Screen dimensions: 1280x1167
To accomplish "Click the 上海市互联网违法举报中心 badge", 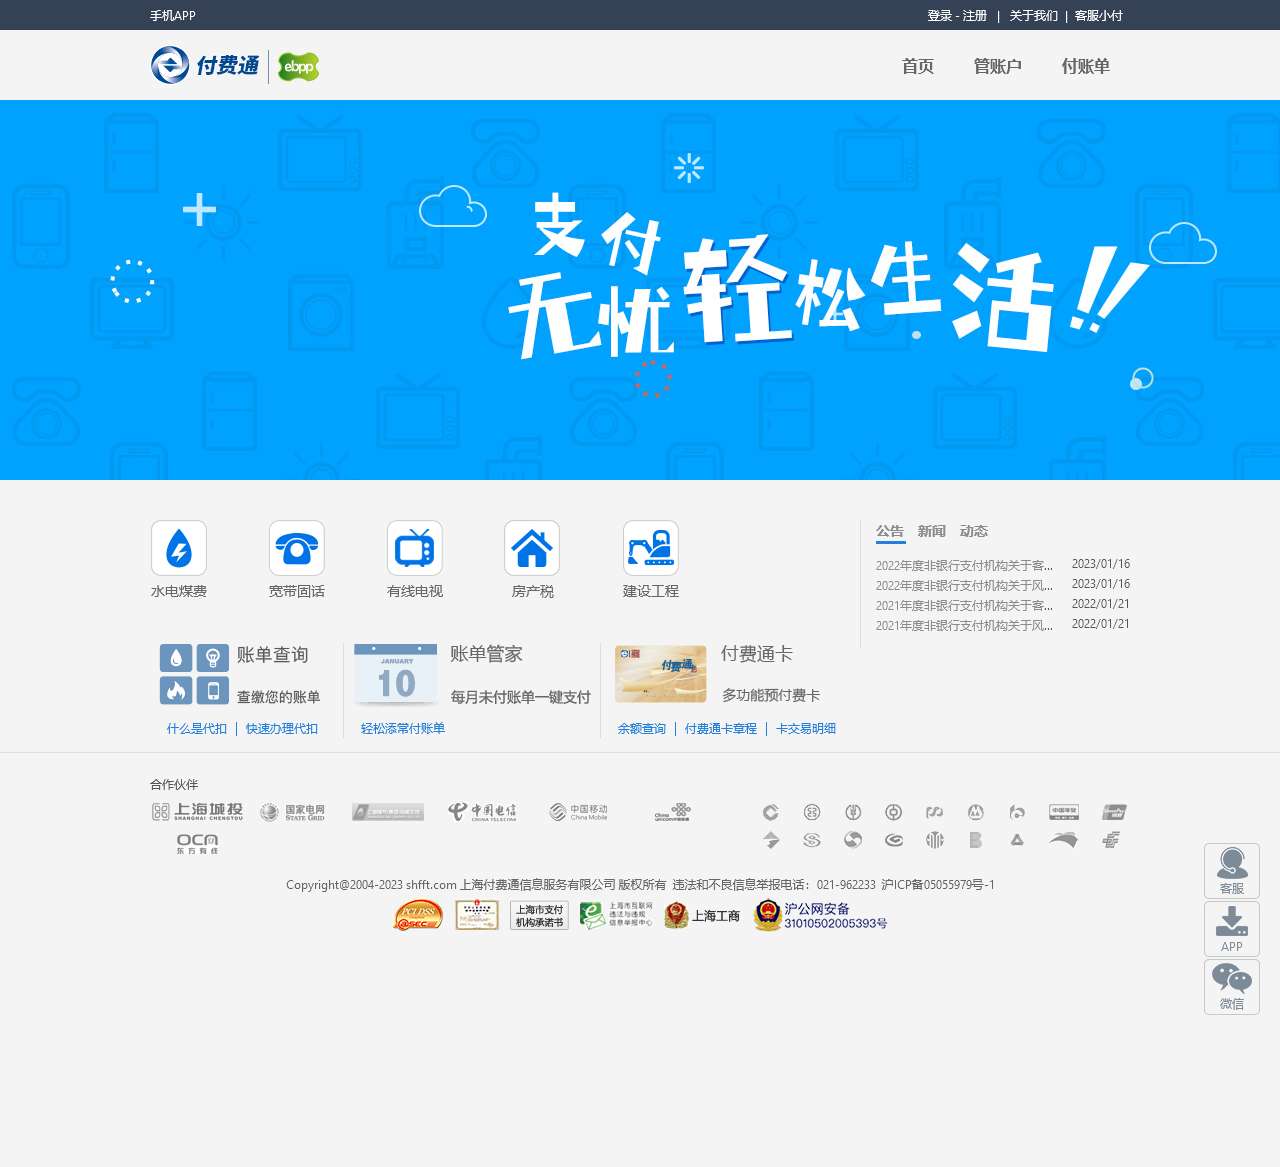I will (616, 915).
